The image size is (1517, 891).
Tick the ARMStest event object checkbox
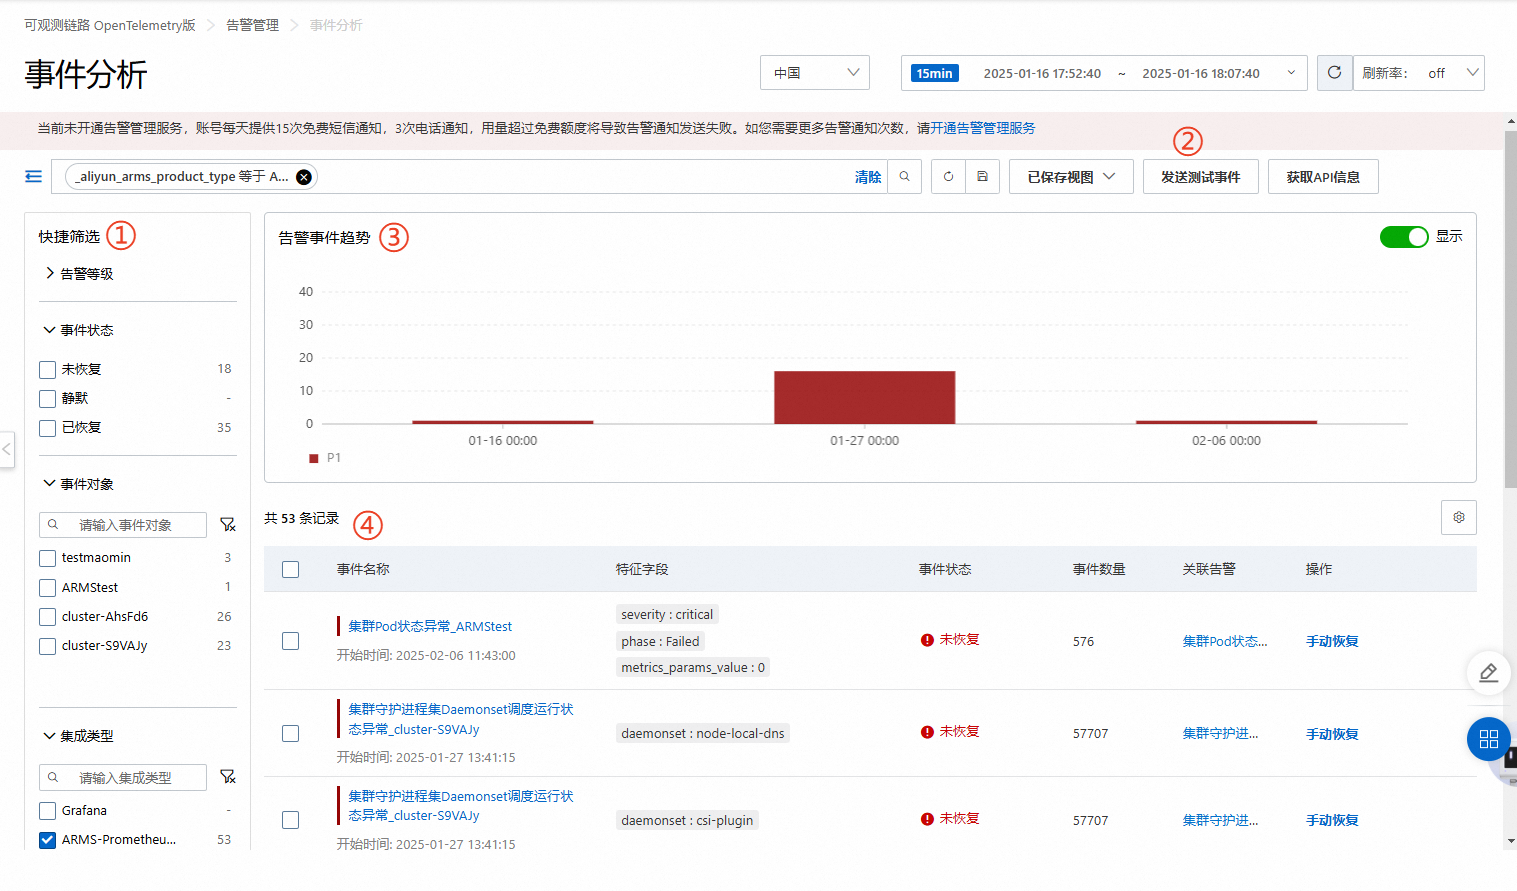click(x=47, y=588)
